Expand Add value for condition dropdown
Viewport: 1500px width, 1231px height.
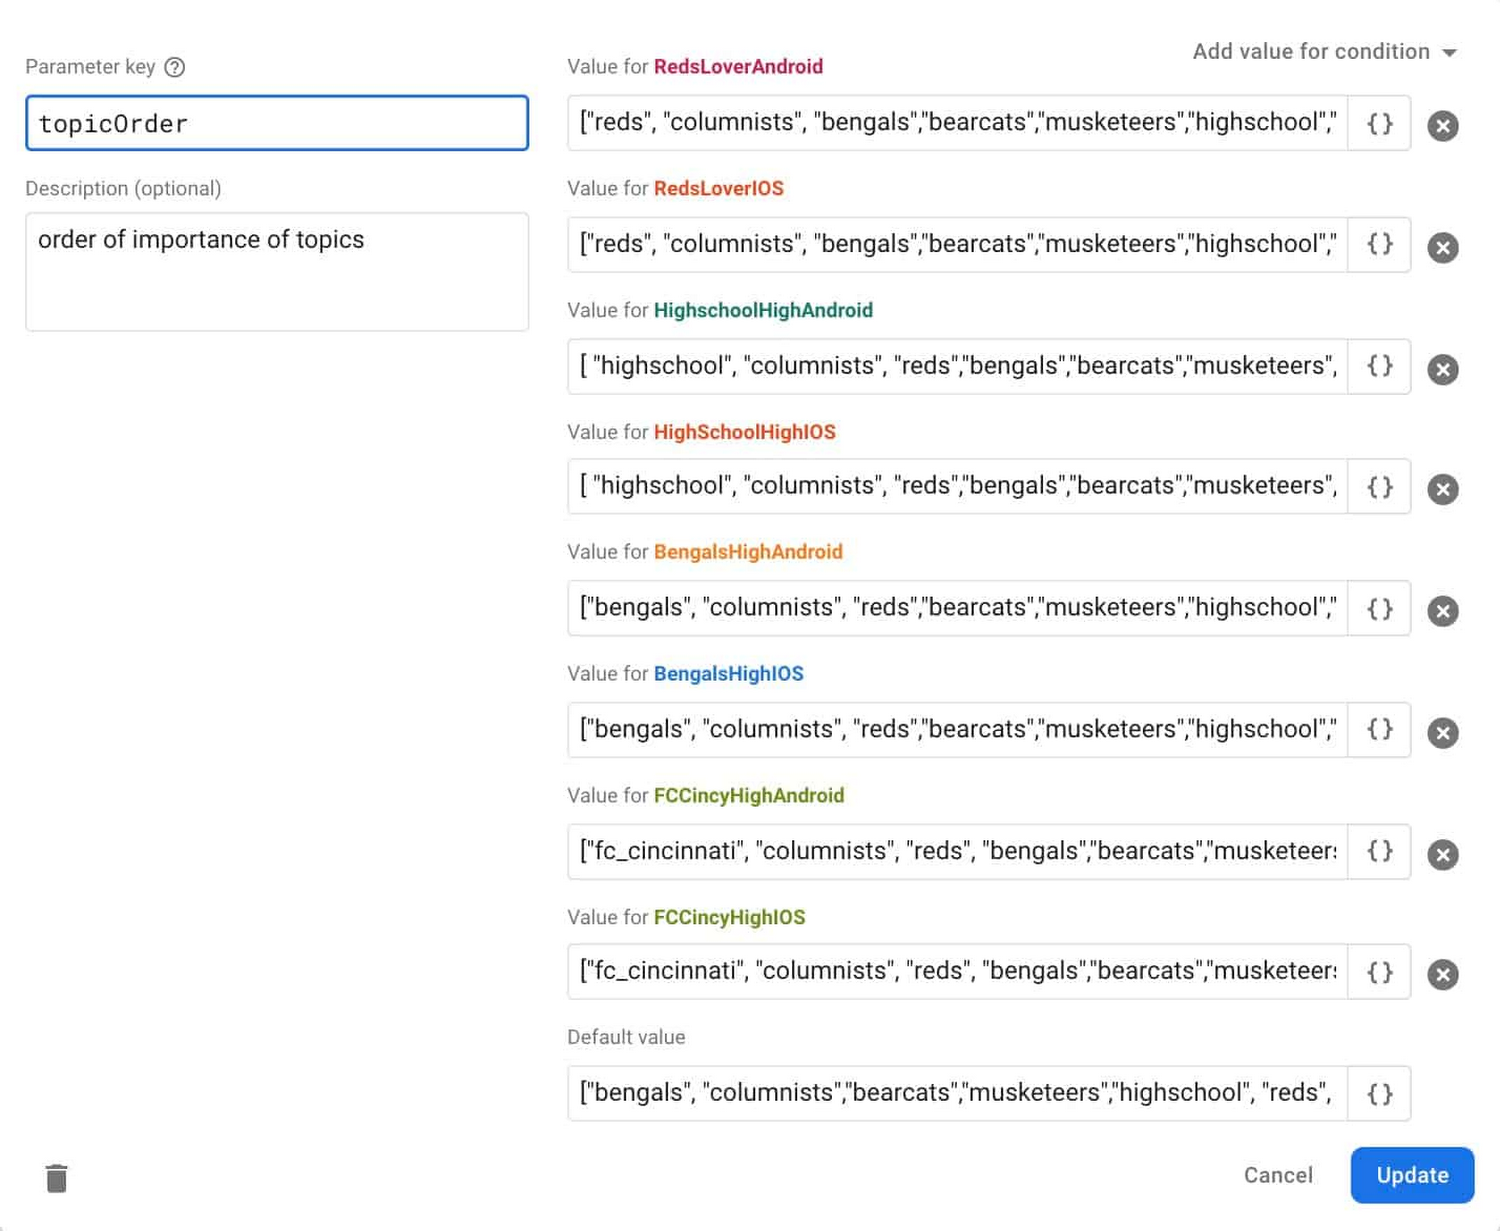(x=1323, y=52)
